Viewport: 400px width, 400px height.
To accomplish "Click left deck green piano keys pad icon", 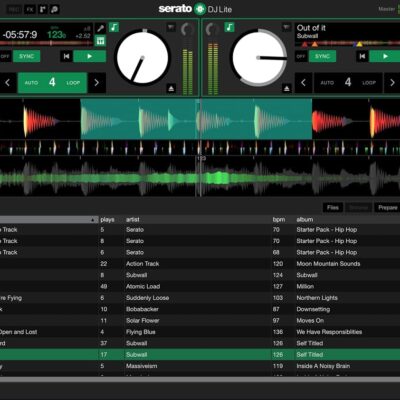I will click(100, 41).
